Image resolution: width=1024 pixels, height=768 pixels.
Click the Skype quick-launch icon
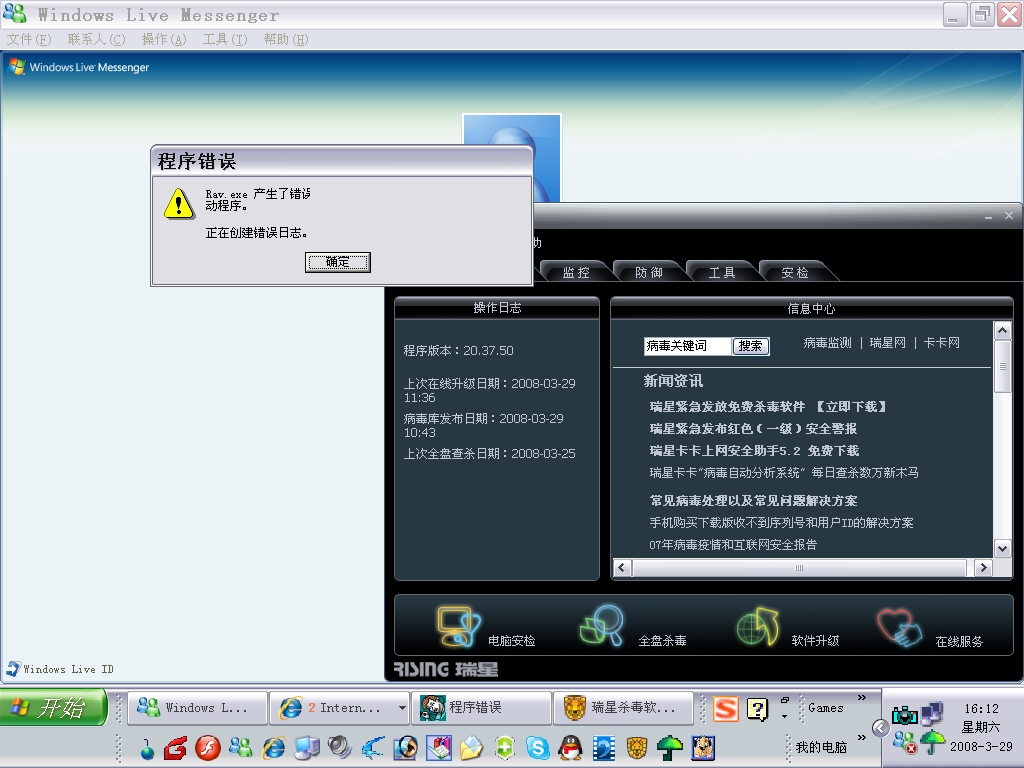[537, 748]
